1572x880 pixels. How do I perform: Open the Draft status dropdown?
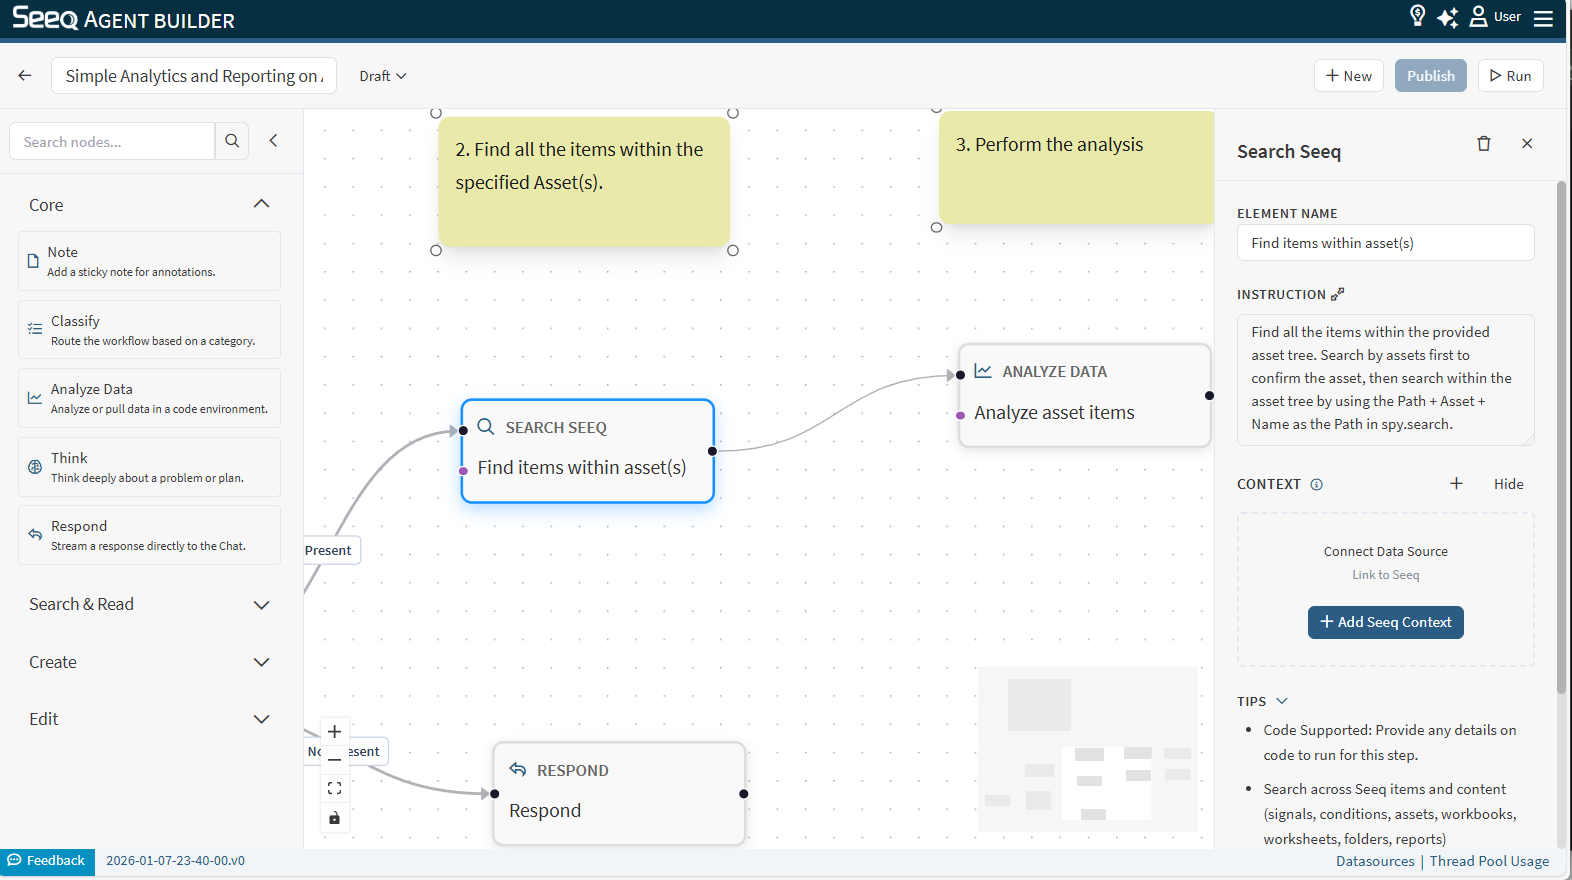(383, 76)
